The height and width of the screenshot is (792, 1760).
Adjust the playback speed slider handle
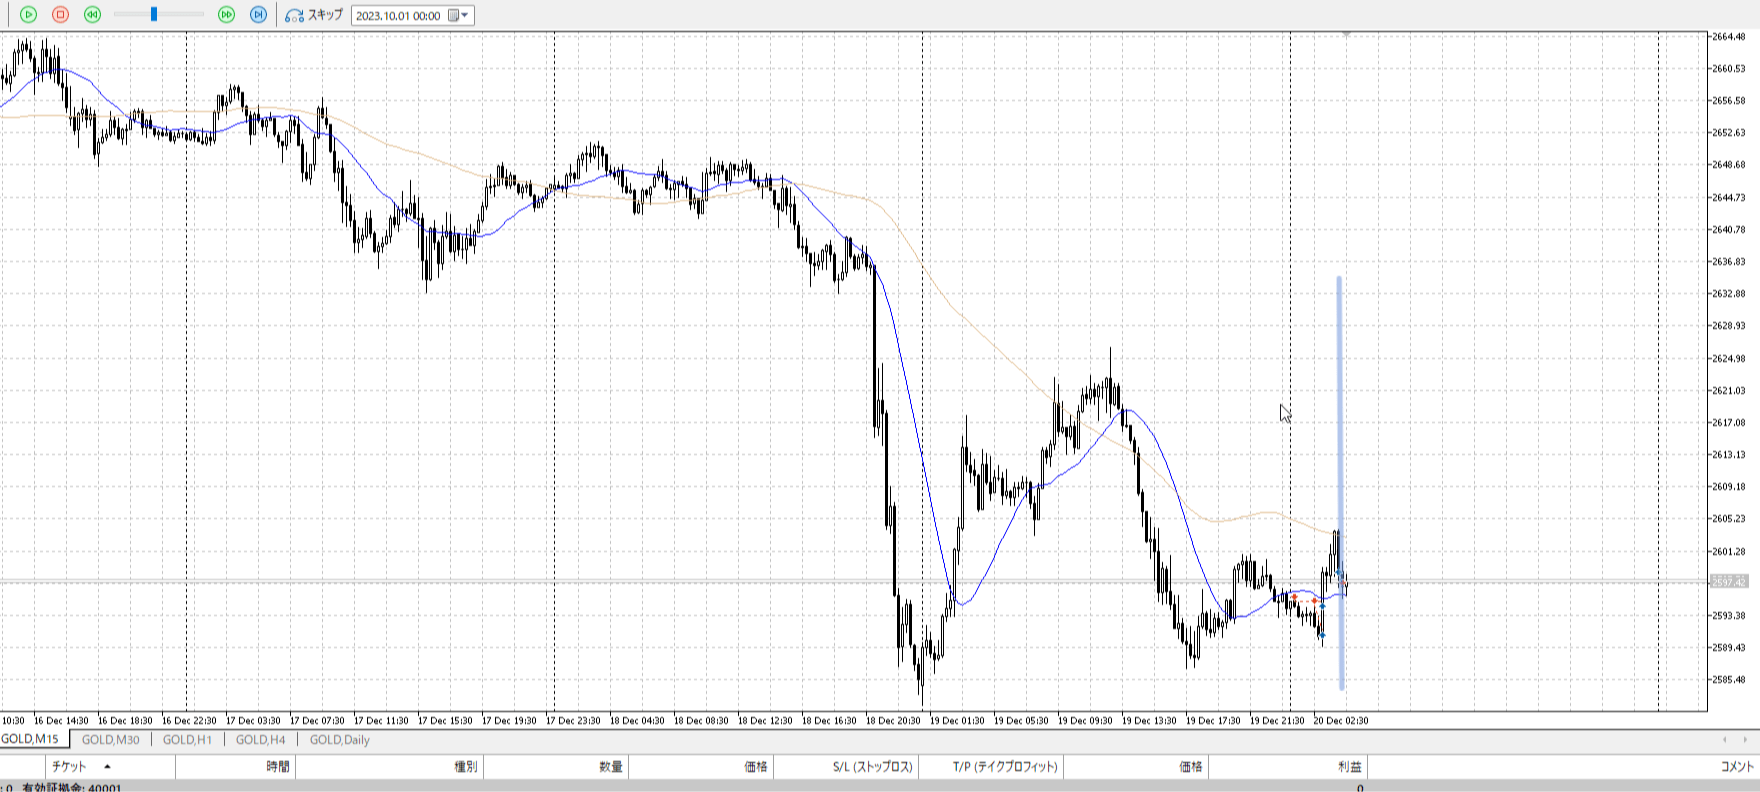(154, 15)
